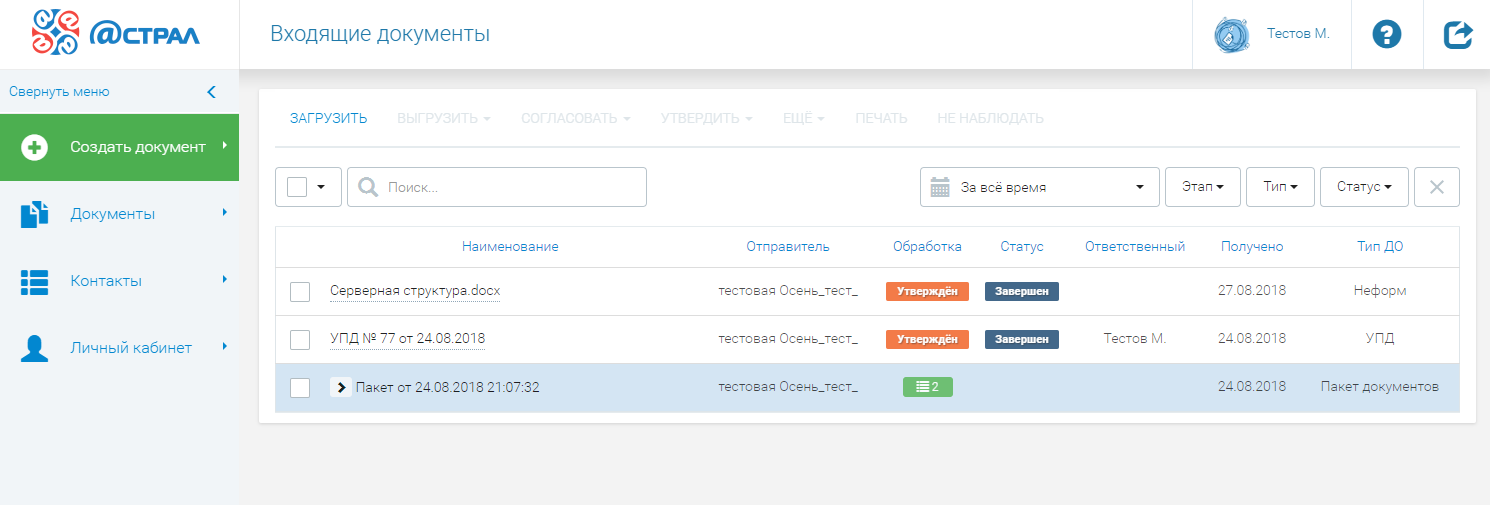Click Загрузить in the toolbar
This screenshot has width=1490, height=505.
click(x=329, y=118)
